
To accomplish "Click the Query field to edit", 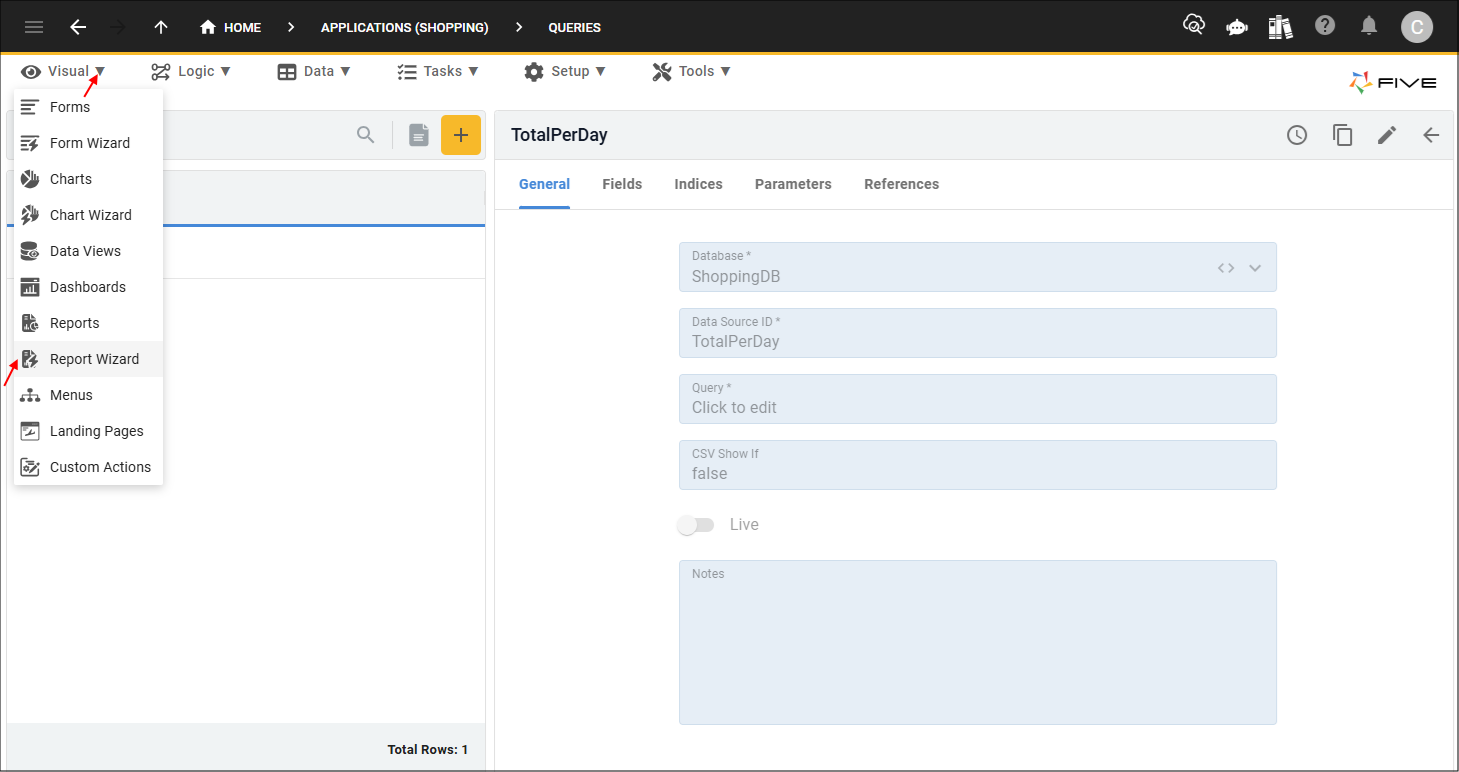I will click(x=977, y=399).
